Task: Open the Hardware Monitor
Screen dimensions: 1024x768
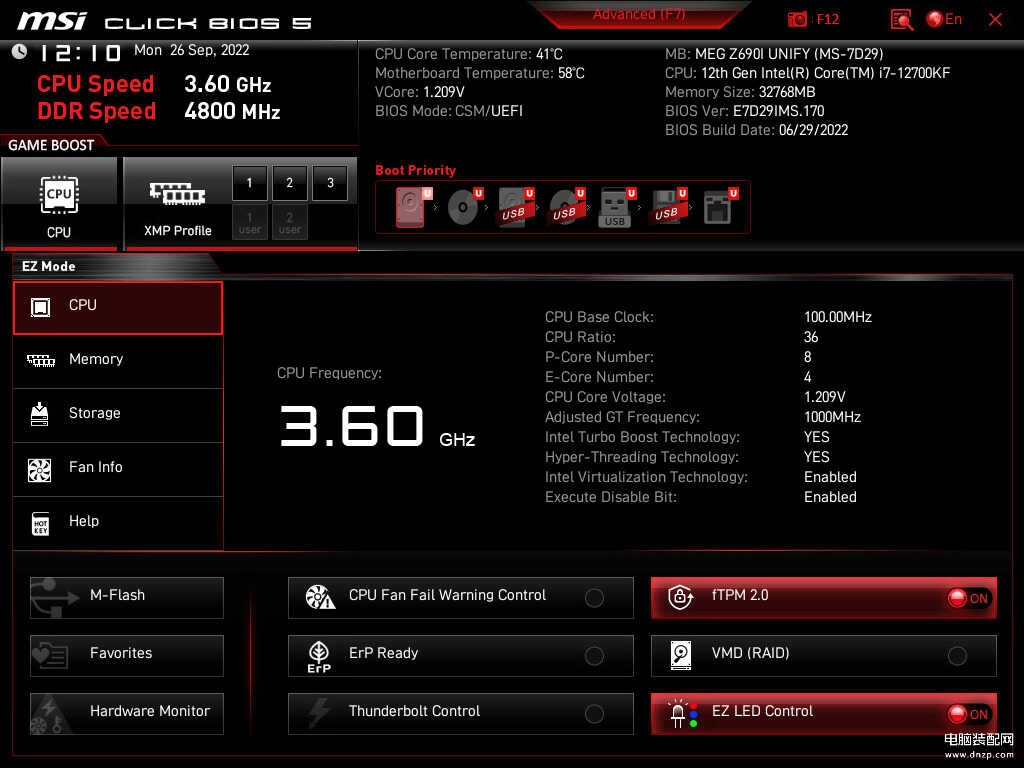Action: [x=127, y=712]
